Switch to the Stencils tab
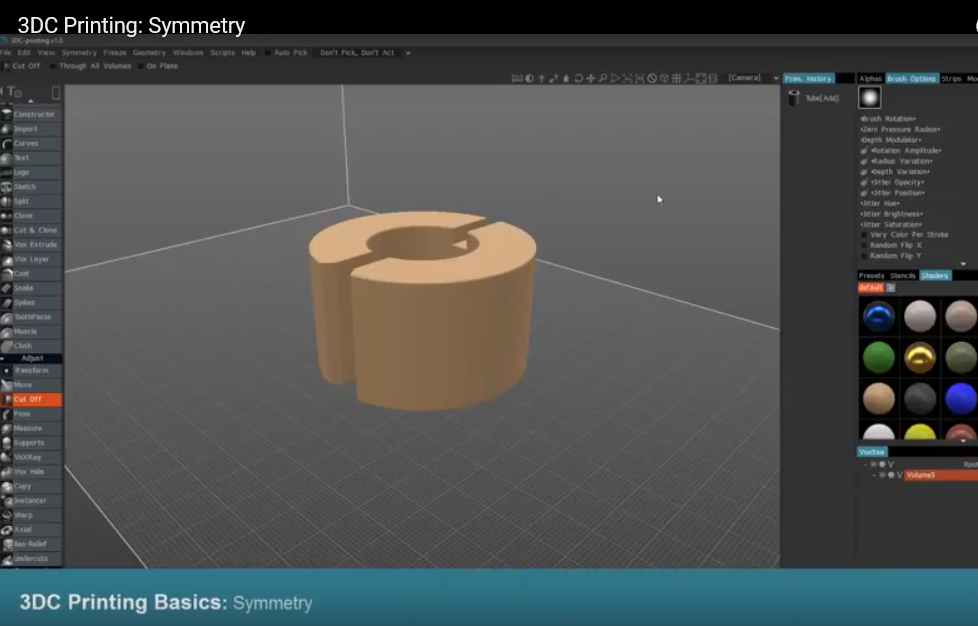This screenshot has height=626, width=978. point(903,276)
